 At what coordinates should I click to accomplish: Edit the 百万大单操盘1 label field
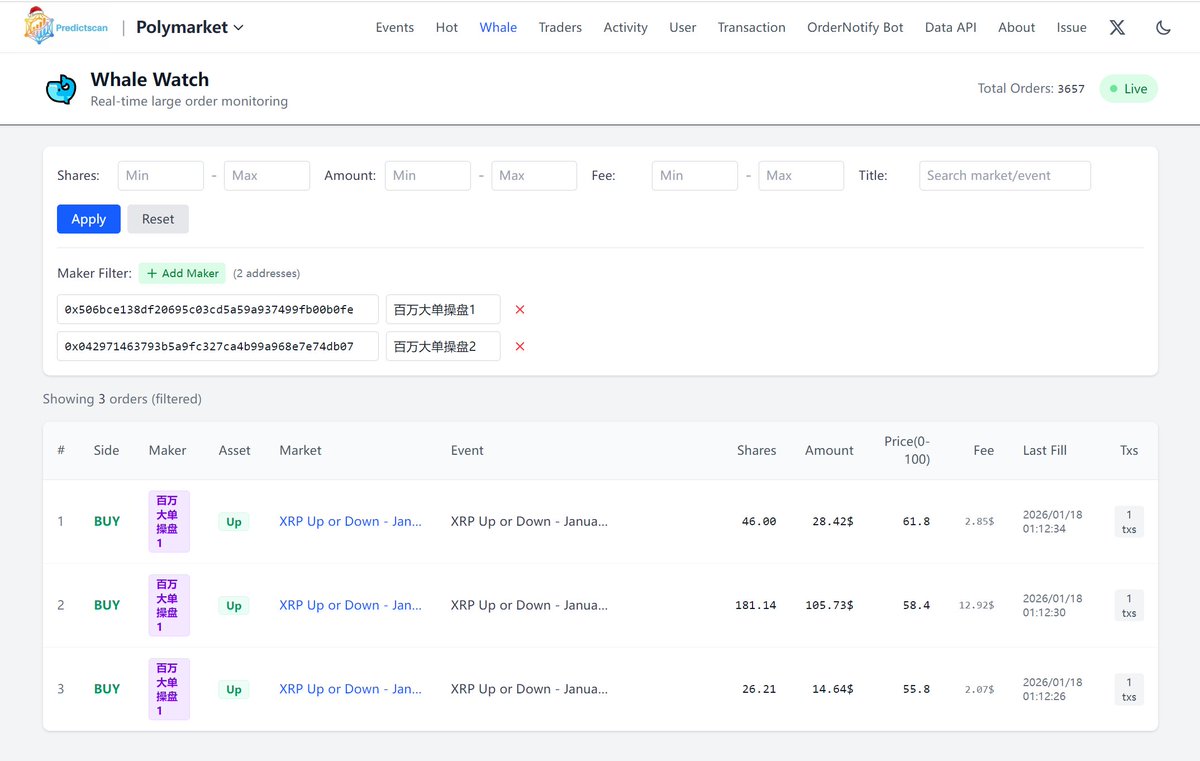[x=443, y=310]
